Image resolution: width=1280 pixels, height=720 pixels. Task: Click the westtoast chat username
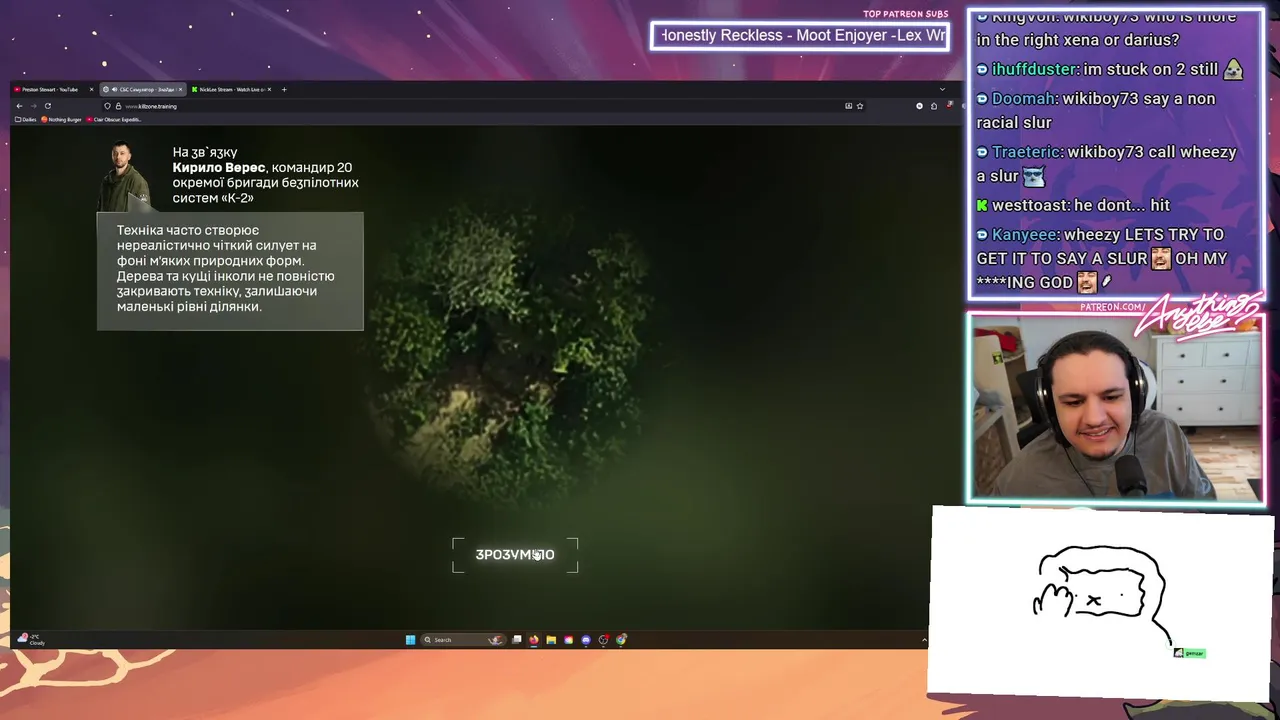1030,205
